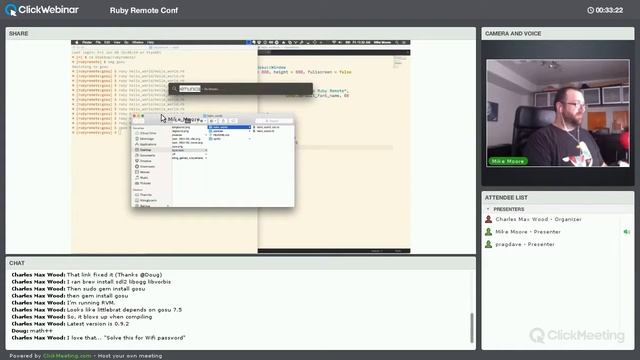Click the green Mike Moore name badge
The width and height of the screenshot is (640, 360).
(x=508, y=161)
